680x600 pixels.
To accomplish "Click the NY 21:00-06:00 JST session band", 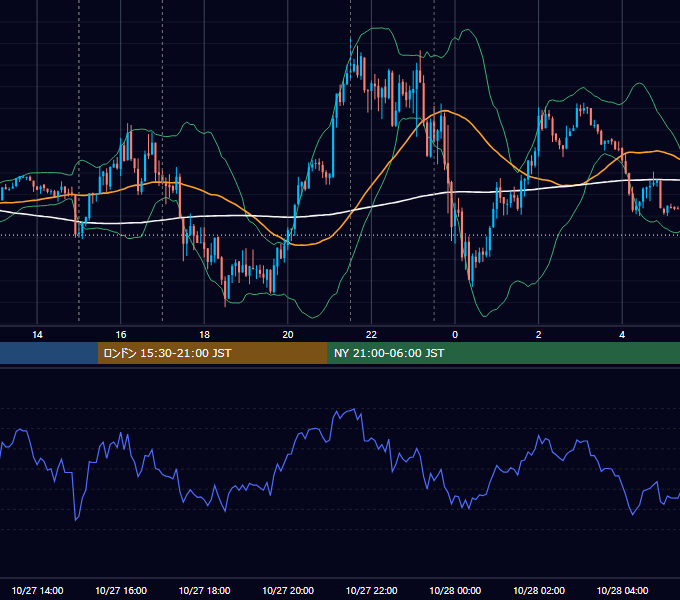I will tap(503, 353).
